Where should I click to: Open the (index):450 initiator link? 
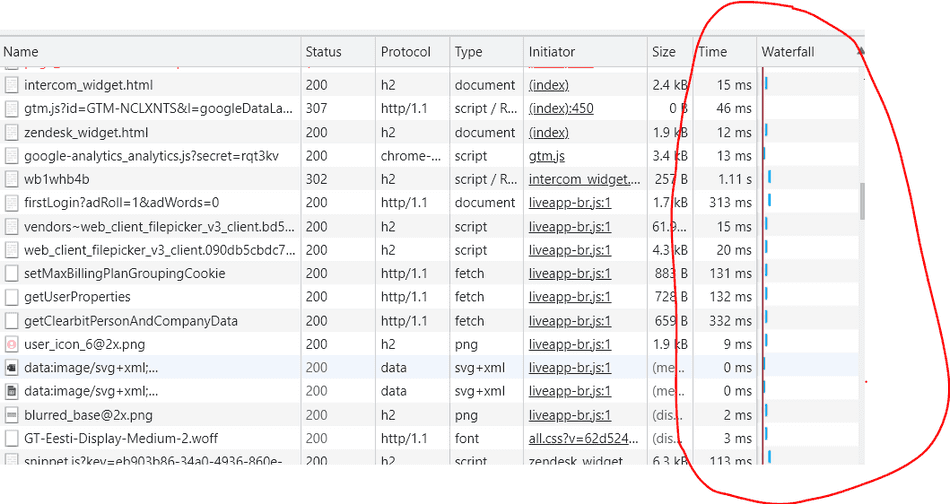(561, 108)
